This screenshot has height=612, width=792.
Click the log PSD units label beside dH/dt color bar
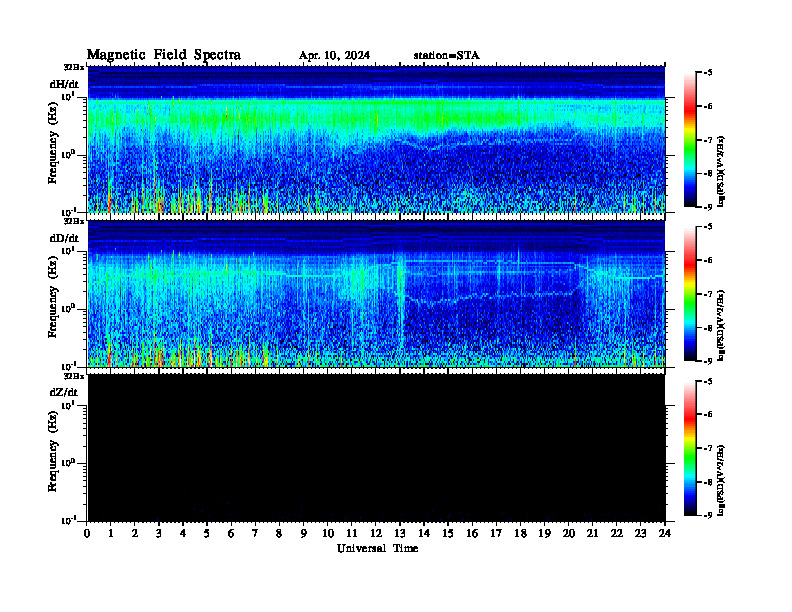pyautogui.click(x=721, y=171)
